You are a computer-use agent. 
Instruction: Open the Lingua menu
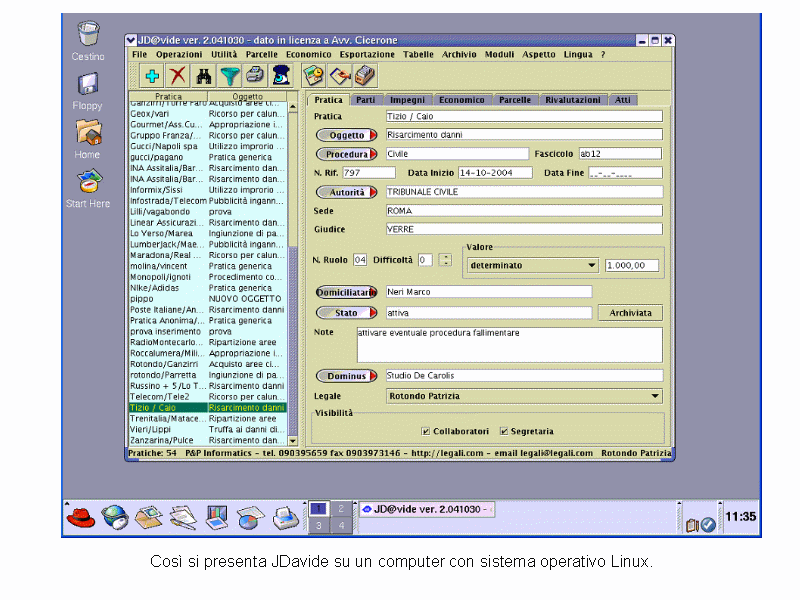pos(578,55)
